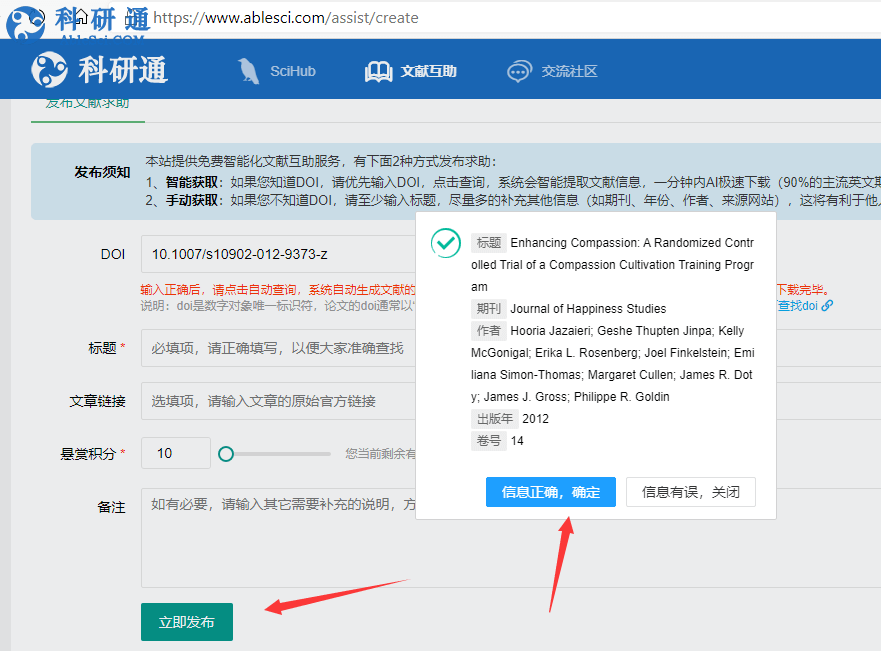Click the SciHub raven icon

point(248,71)
